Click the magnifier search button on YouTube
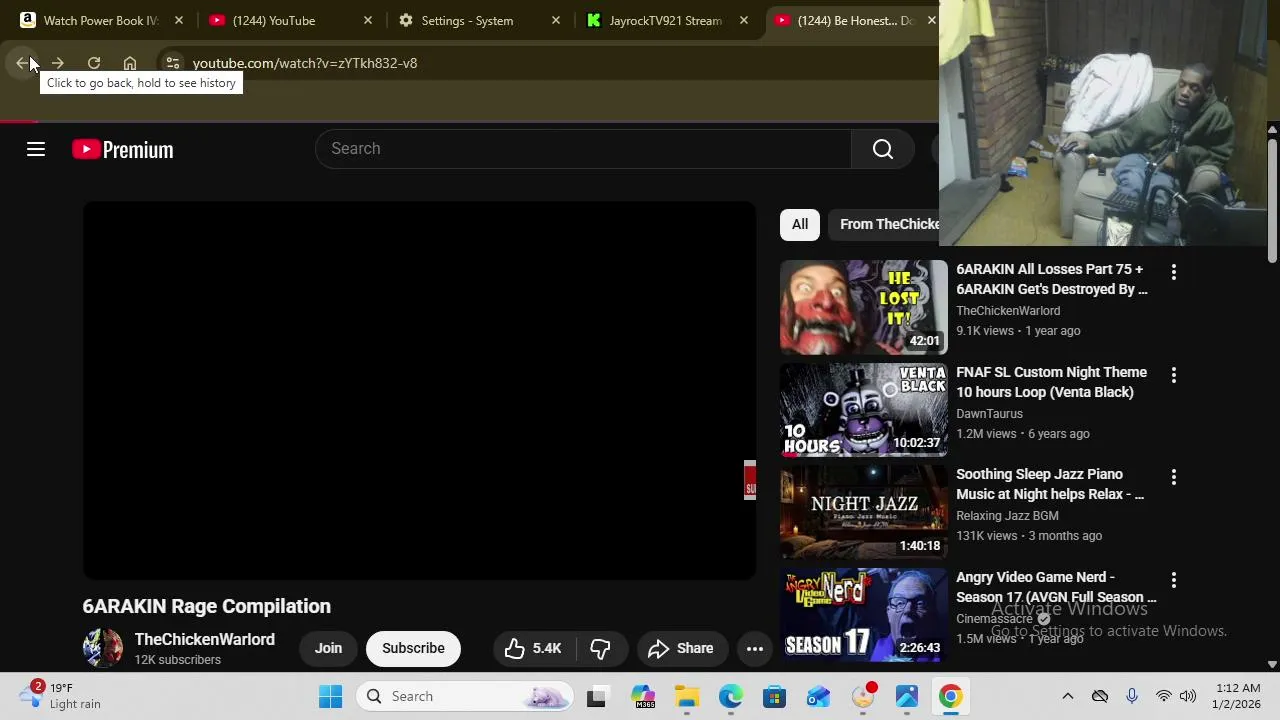1280x720 pixels. (883, 149)
